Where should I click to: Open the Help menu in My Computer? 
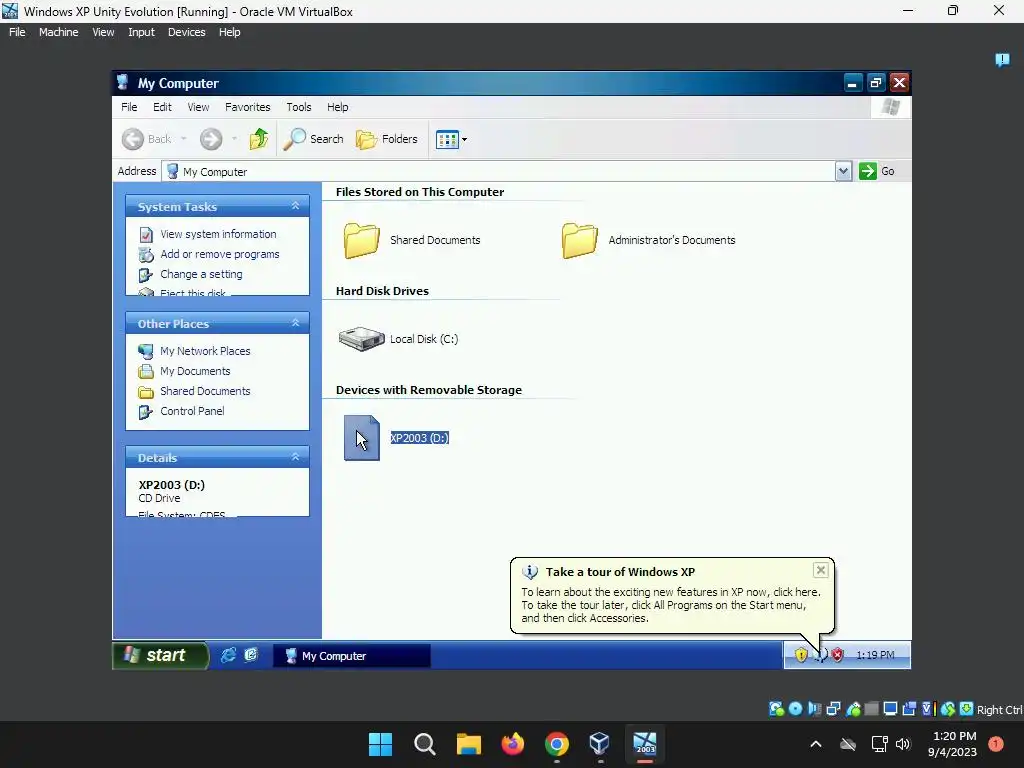[x=338, y=107]
